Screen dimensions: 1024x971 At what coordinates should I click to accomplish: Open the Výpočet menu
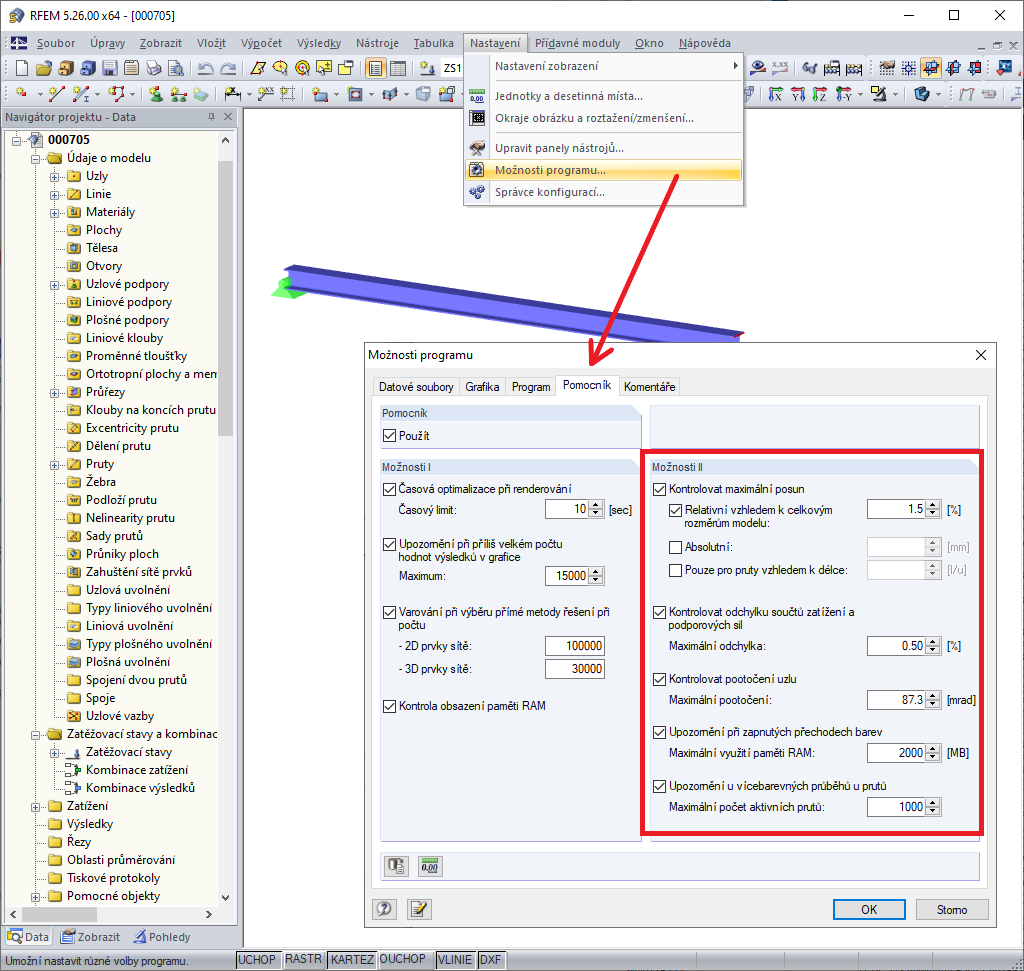261,43
